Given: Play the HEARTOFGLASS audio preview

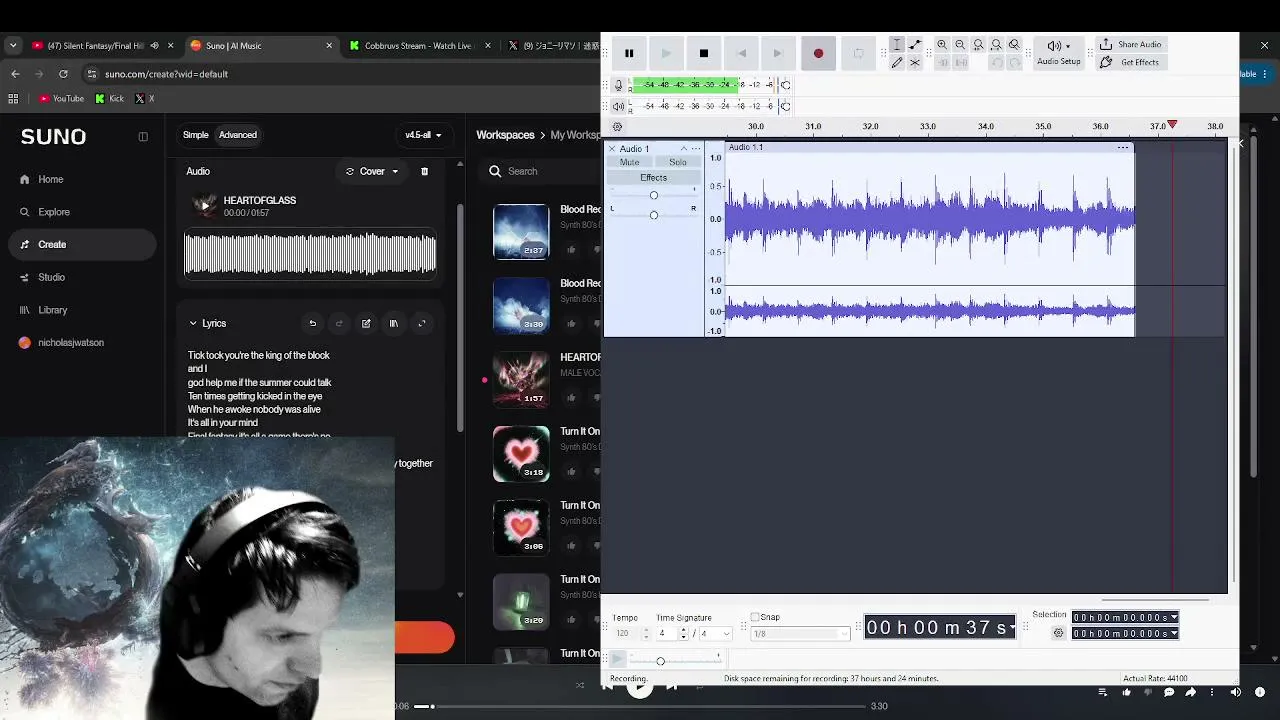Looking at the screenshot, I should click(204, 206).
